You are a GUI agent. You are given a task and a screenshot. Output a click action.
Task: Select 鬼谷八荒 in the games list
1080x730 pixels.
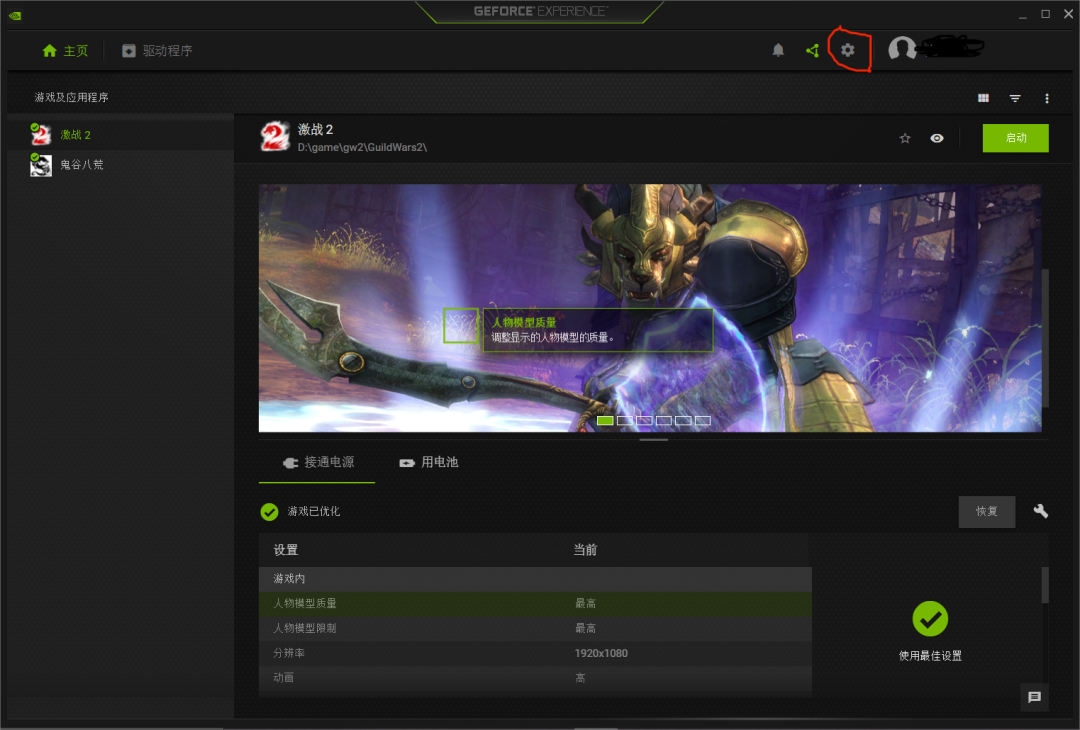[x=121, y=165]
